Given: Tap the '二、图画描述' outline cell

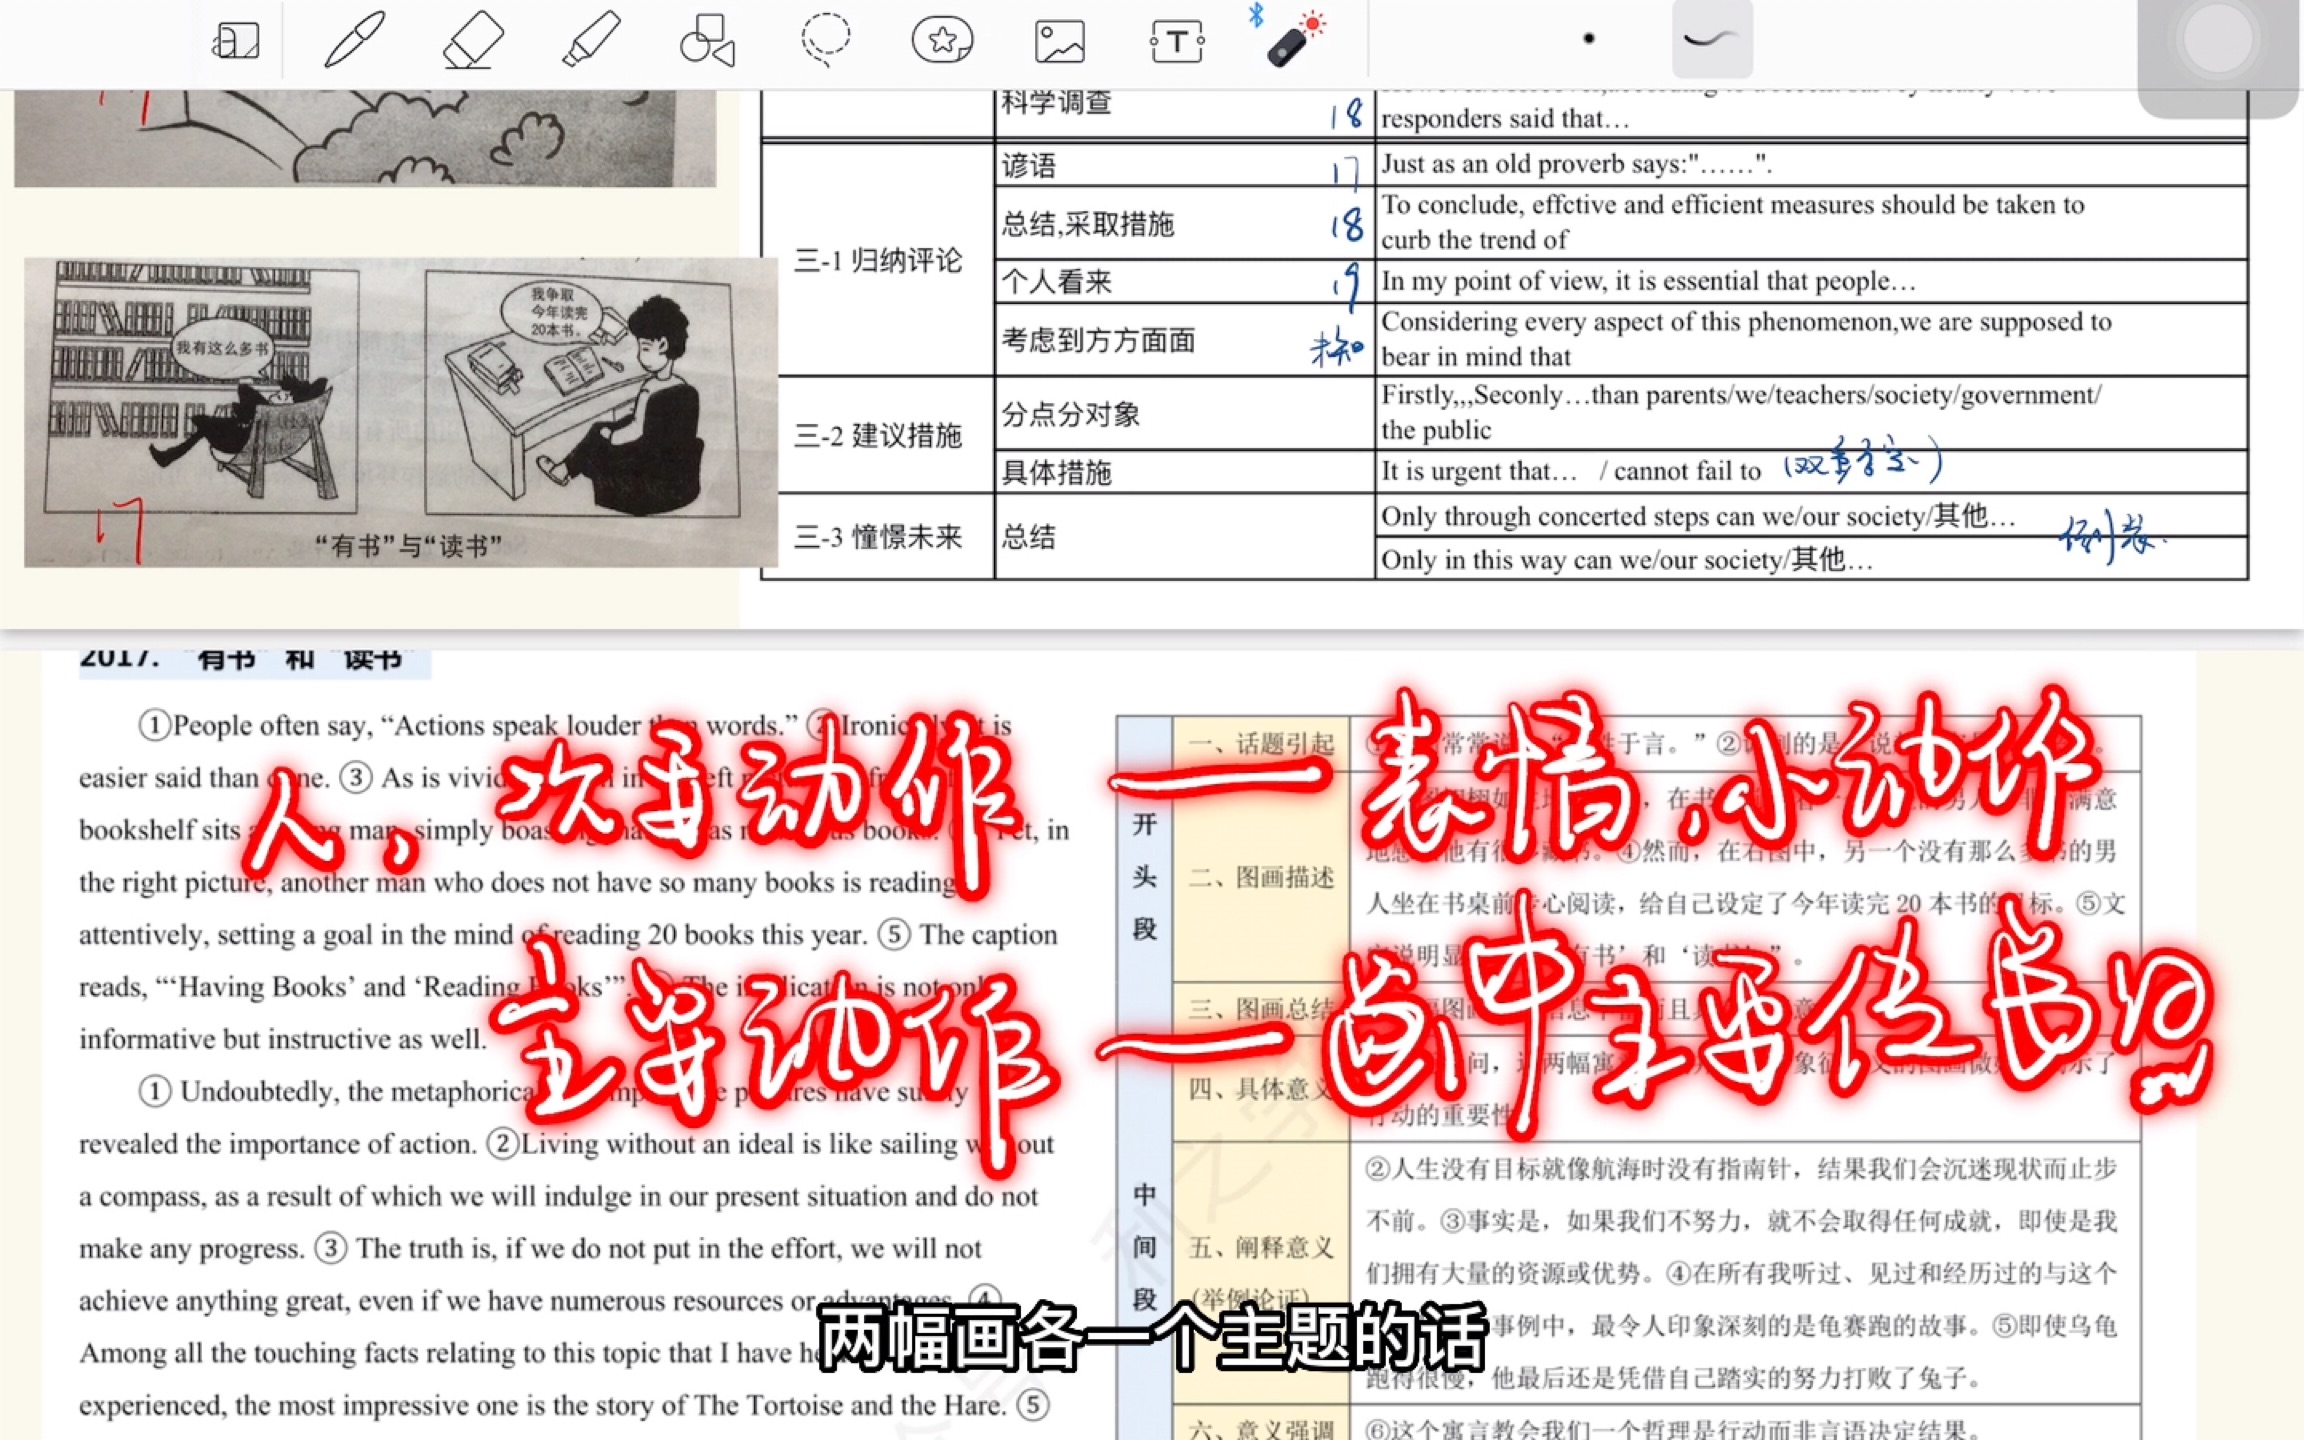Looking at the screenshot, I should tap(1261, 877).
